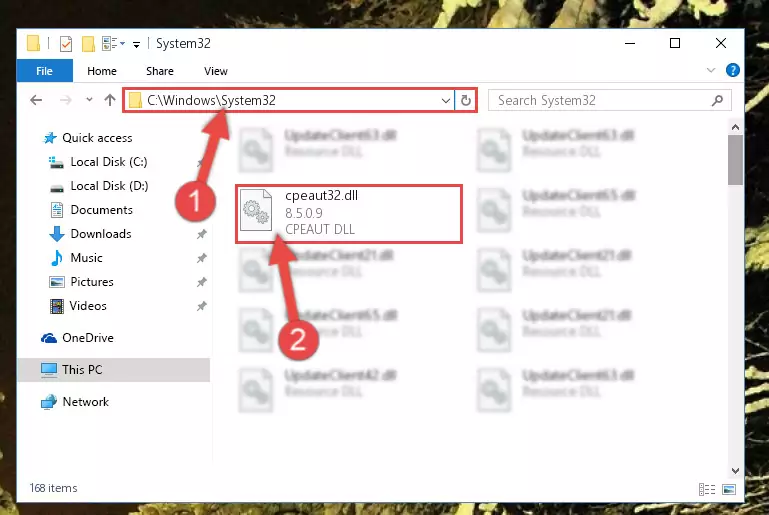Refresh the System32 folder
The width and height of the screenshot is (769, 515).
[x=465, y=101]
